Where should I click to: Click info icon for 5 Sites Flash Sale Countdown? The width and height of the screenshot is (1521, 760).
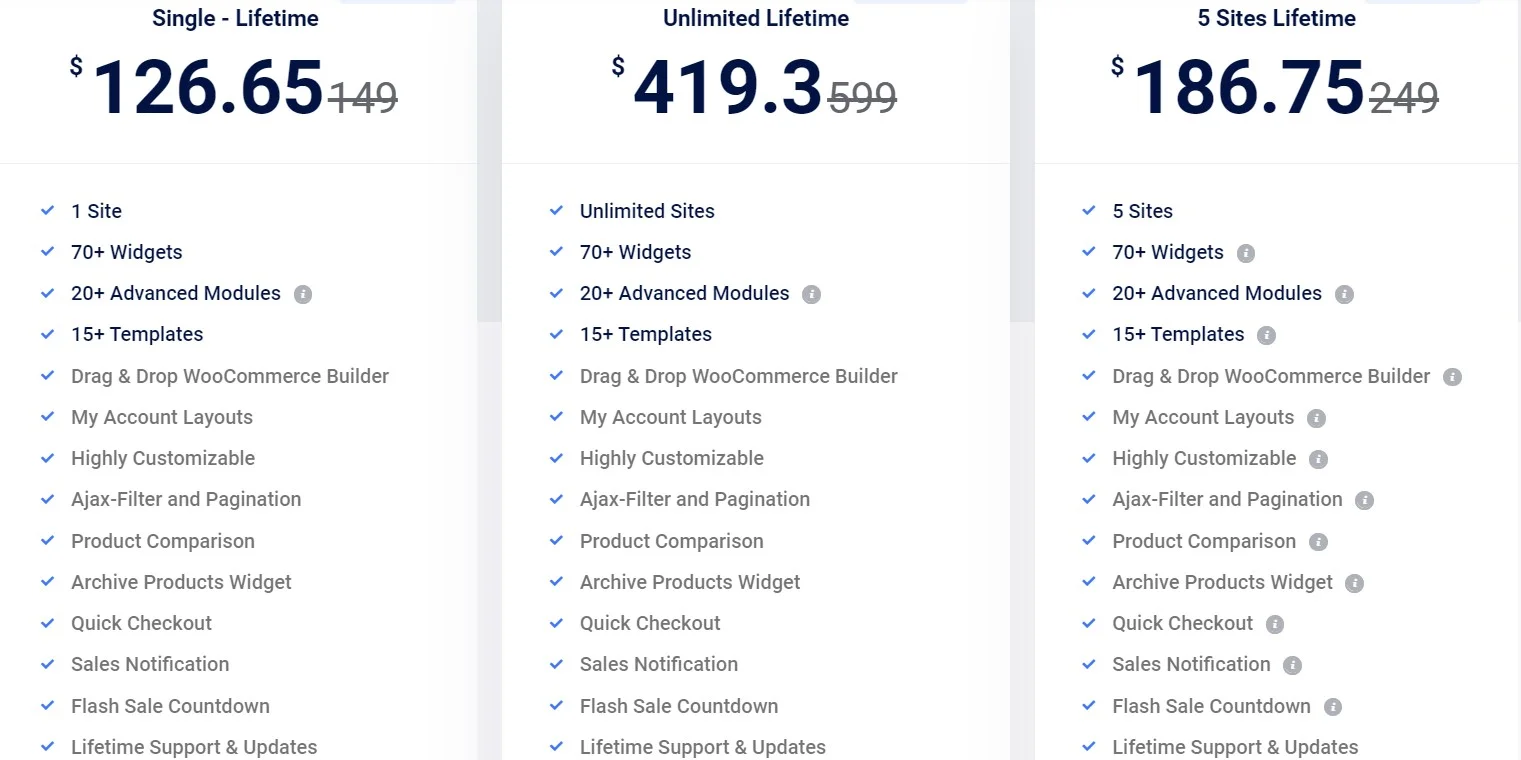(1333, 707)
